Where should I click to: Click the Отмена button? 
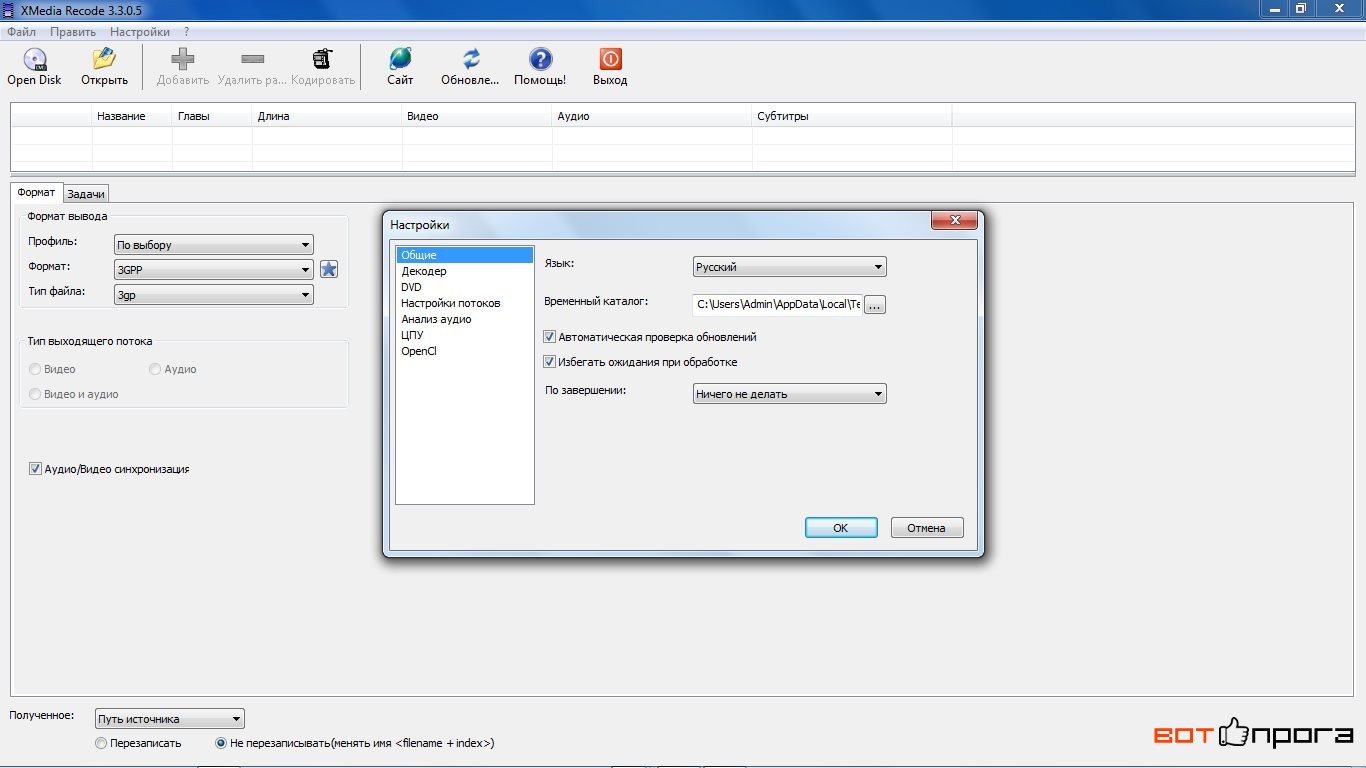coord(927,528)
